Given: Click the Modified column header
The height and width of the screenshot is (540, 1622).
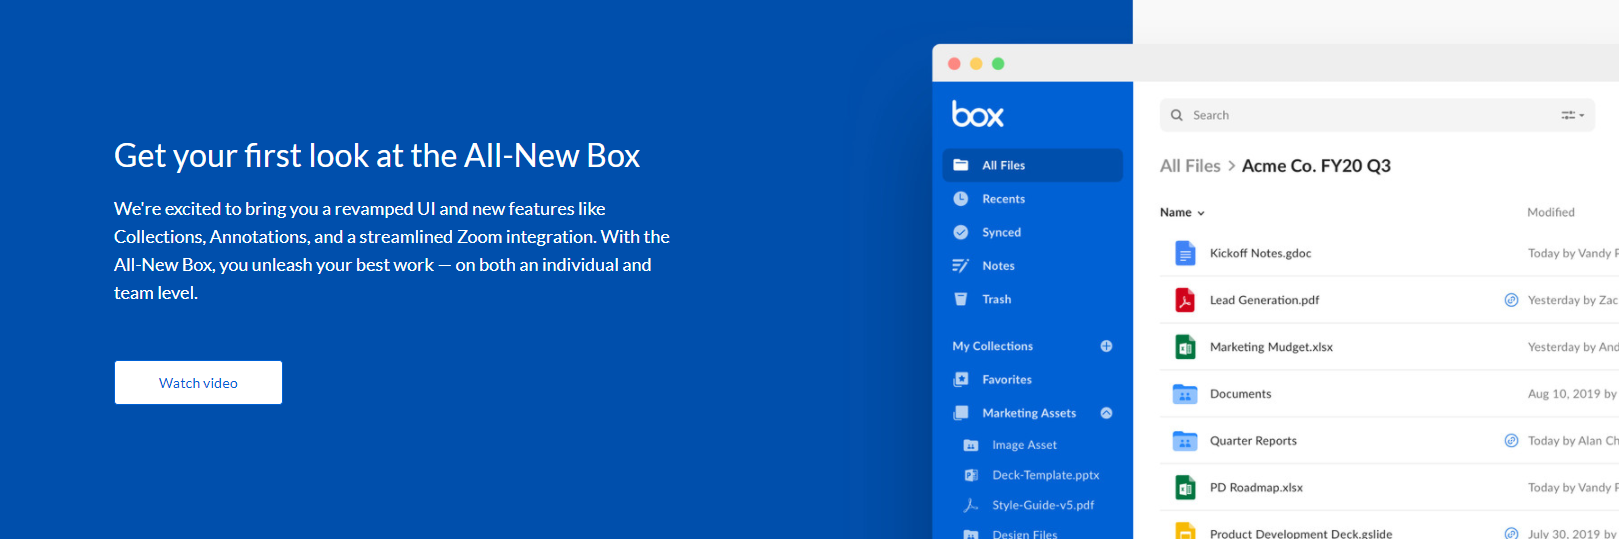Looking at the screenshot, I should pos(1550,212).
